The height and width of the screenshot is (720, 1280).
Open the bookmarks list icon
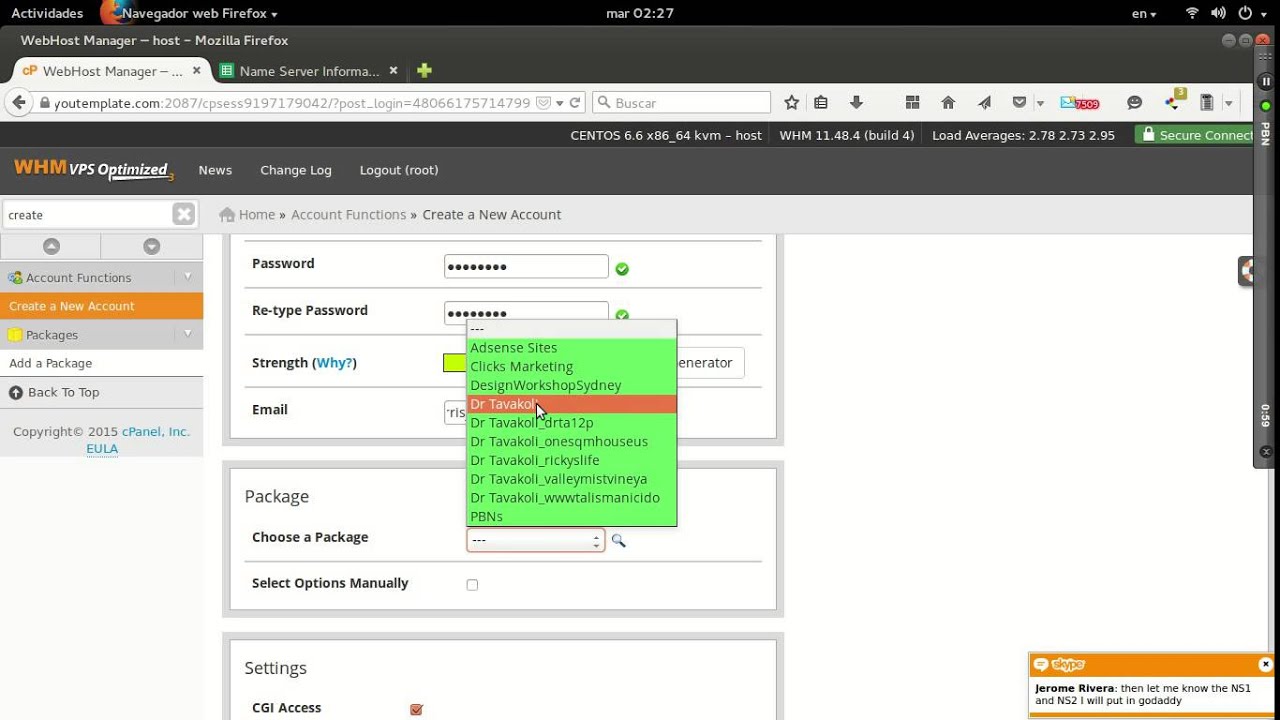coord(821,102)
